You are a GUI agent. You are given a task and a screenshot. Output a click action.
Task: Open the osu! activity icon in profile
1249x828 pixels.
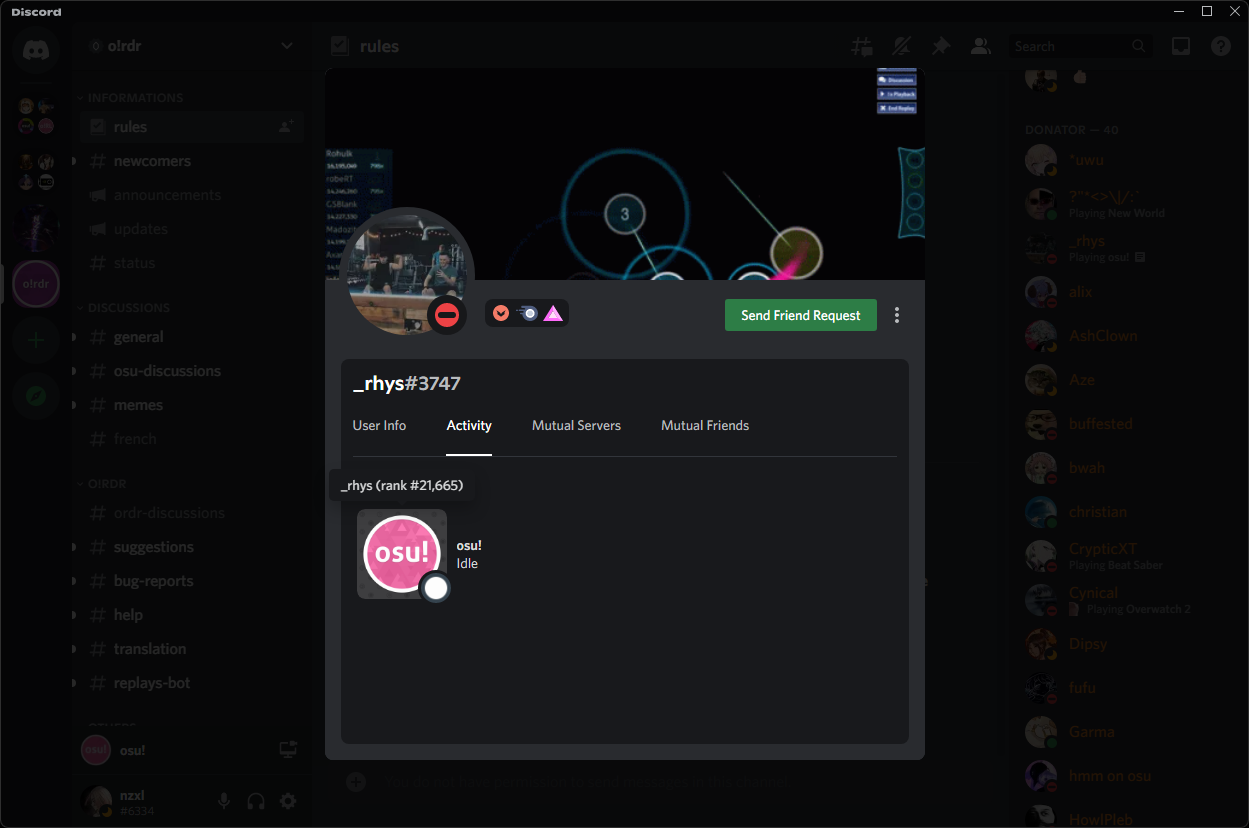click(x=402, y=552)
